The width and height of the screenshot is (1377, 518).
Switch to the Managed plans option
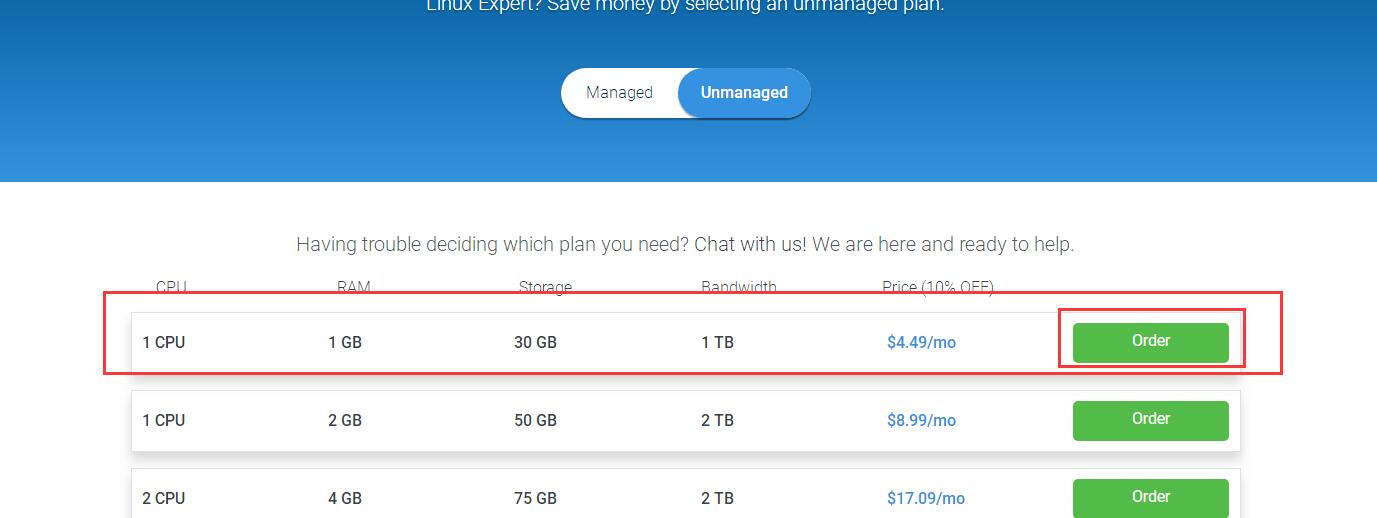click(619, 93)
